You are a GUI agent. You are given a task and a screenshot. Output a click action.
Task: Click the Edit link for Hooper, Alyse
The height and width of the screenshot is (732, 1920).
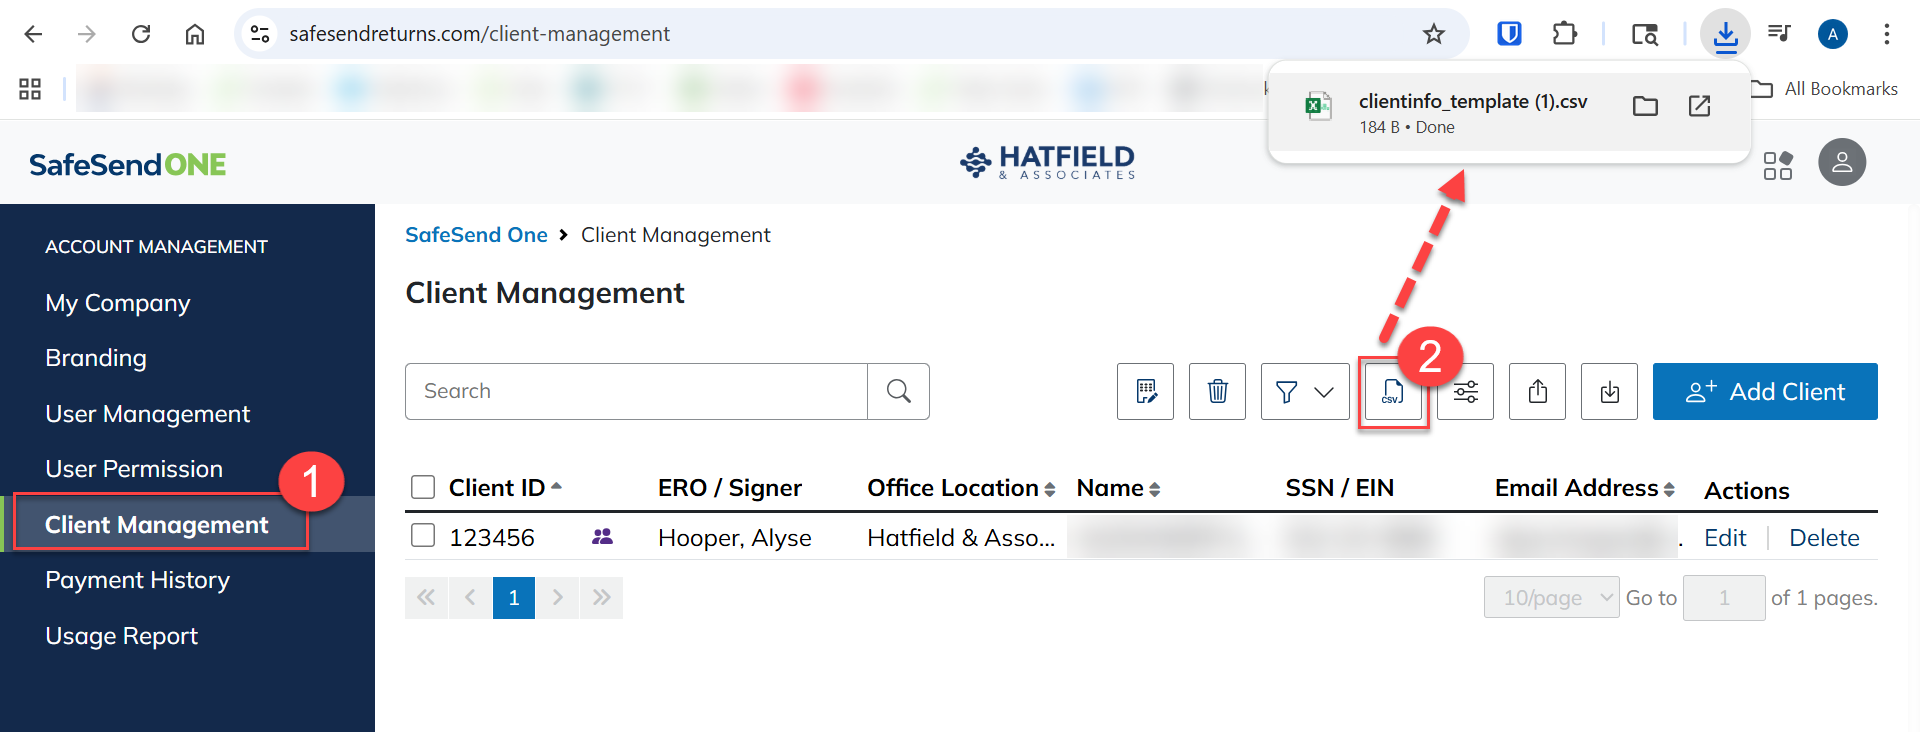pos(1725,538)
